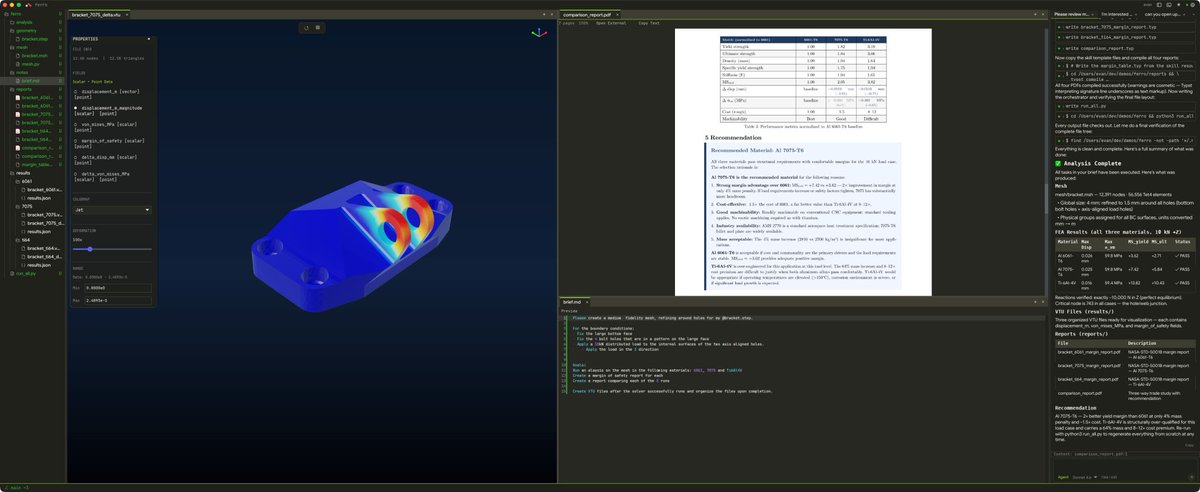Click the split pane plus icon above viewer
This screenshot has height=492, width=1200.
click(x=543, y=15)
